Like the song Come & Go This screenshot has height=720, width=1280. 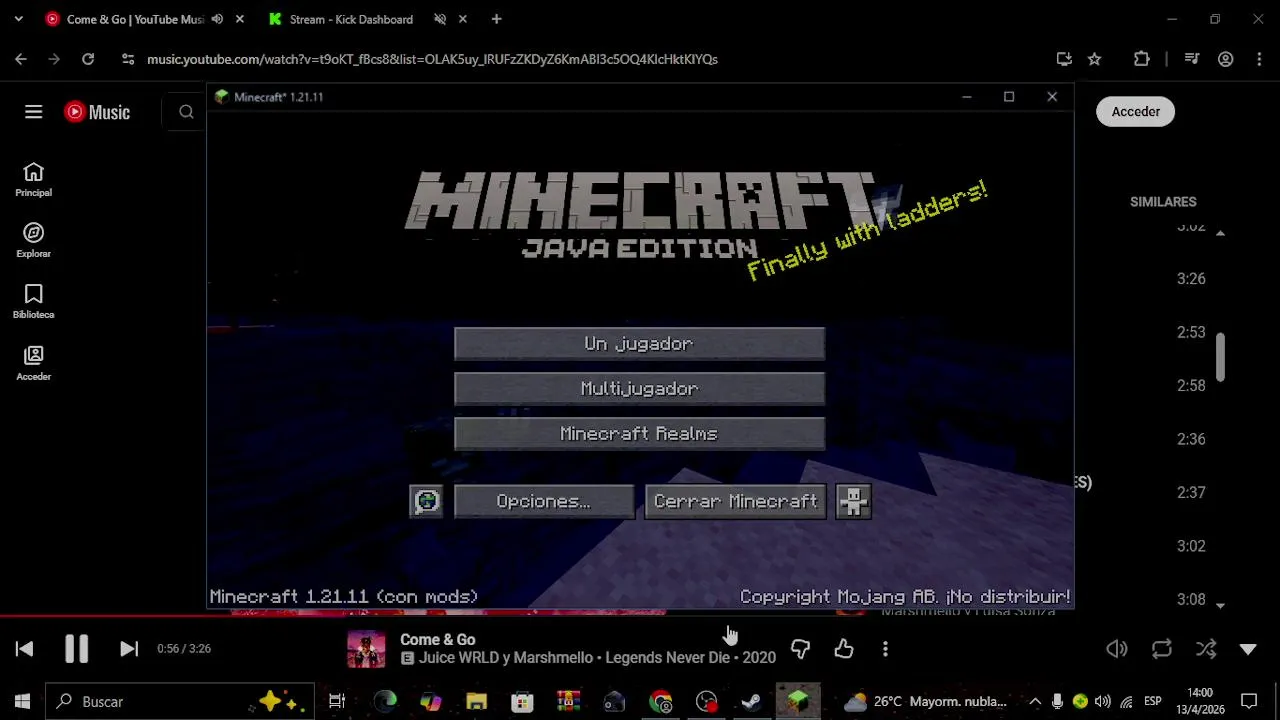coord(844,649)
